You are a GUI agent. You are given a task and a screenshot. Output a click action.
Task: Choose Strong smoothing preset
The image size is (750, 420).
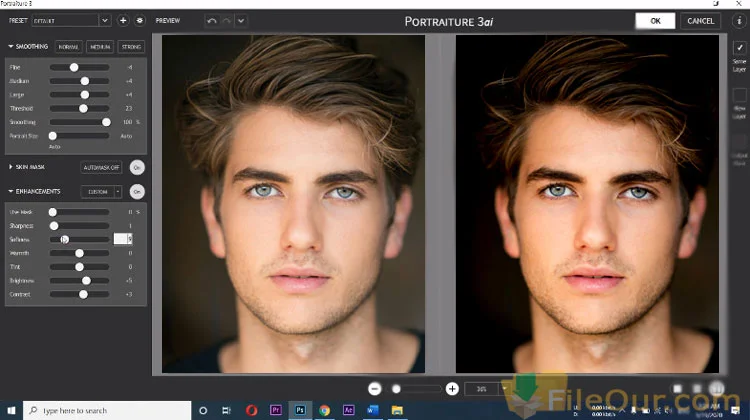pos(131,47)
